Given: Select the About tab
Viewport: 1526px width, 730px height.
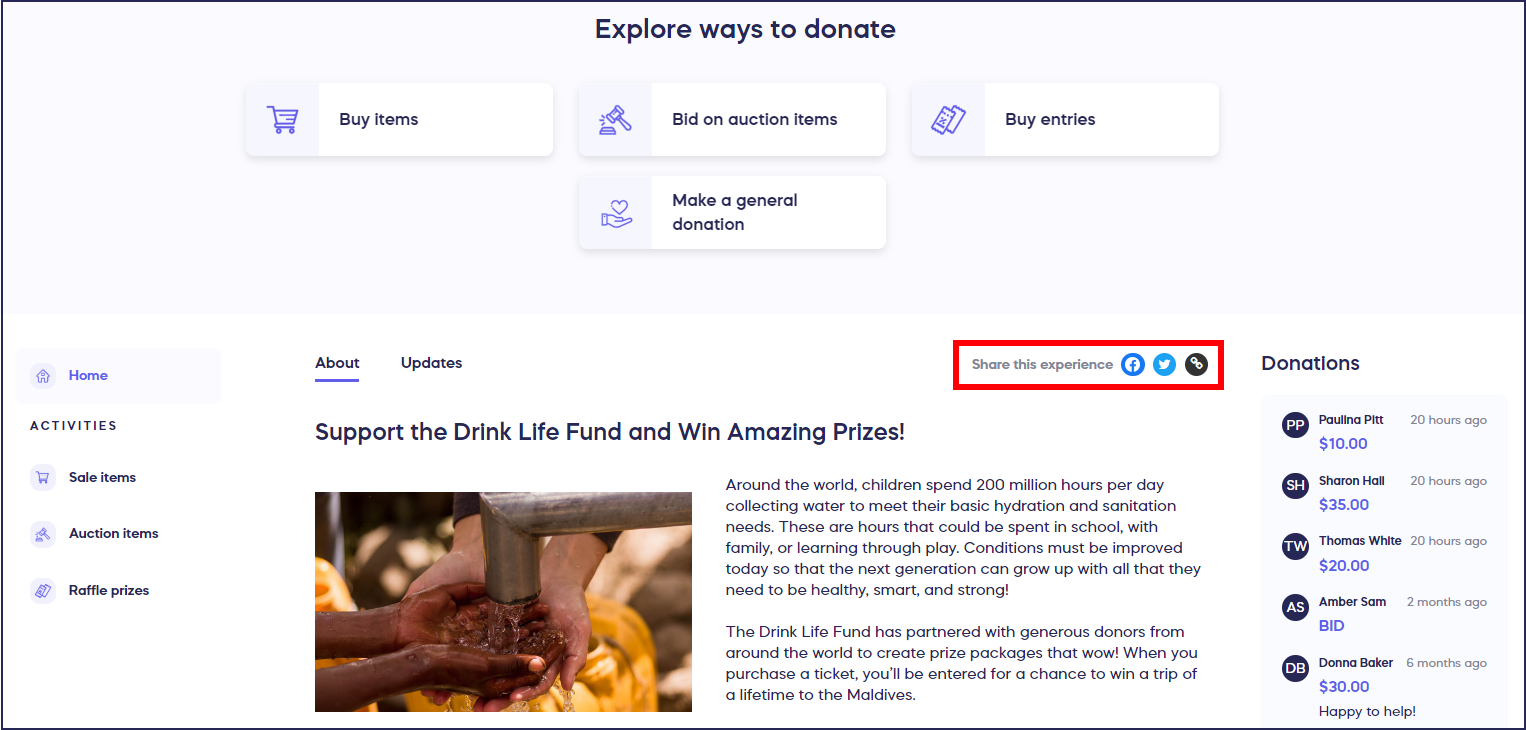Looking at the screenshot, I should 337,363.
